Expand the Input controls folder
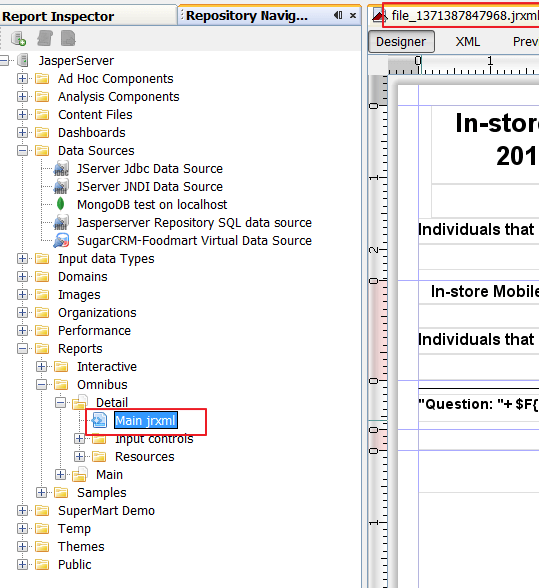 tap(79, 438)
